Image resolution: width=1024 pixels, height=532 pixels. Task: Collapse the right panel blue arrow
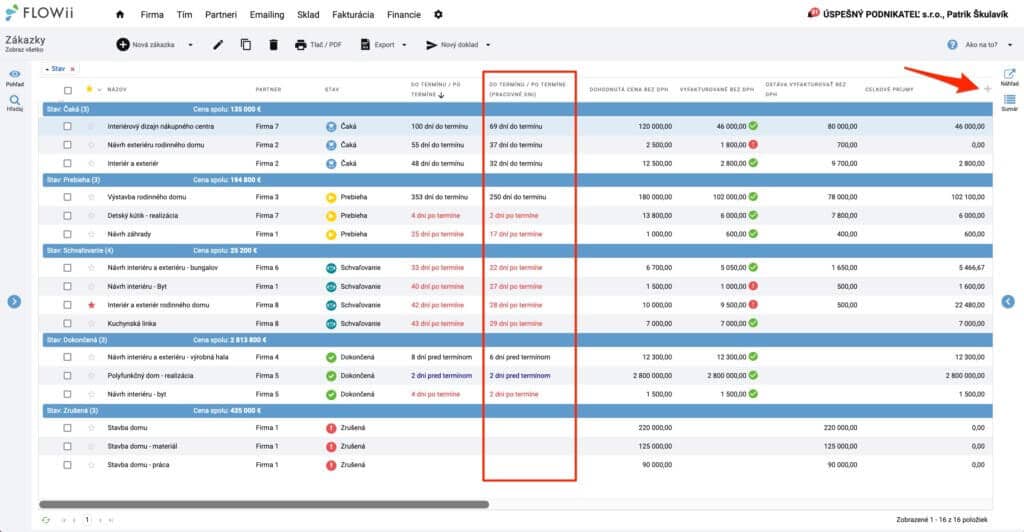pyautogui.click(x=1008, y=302)
